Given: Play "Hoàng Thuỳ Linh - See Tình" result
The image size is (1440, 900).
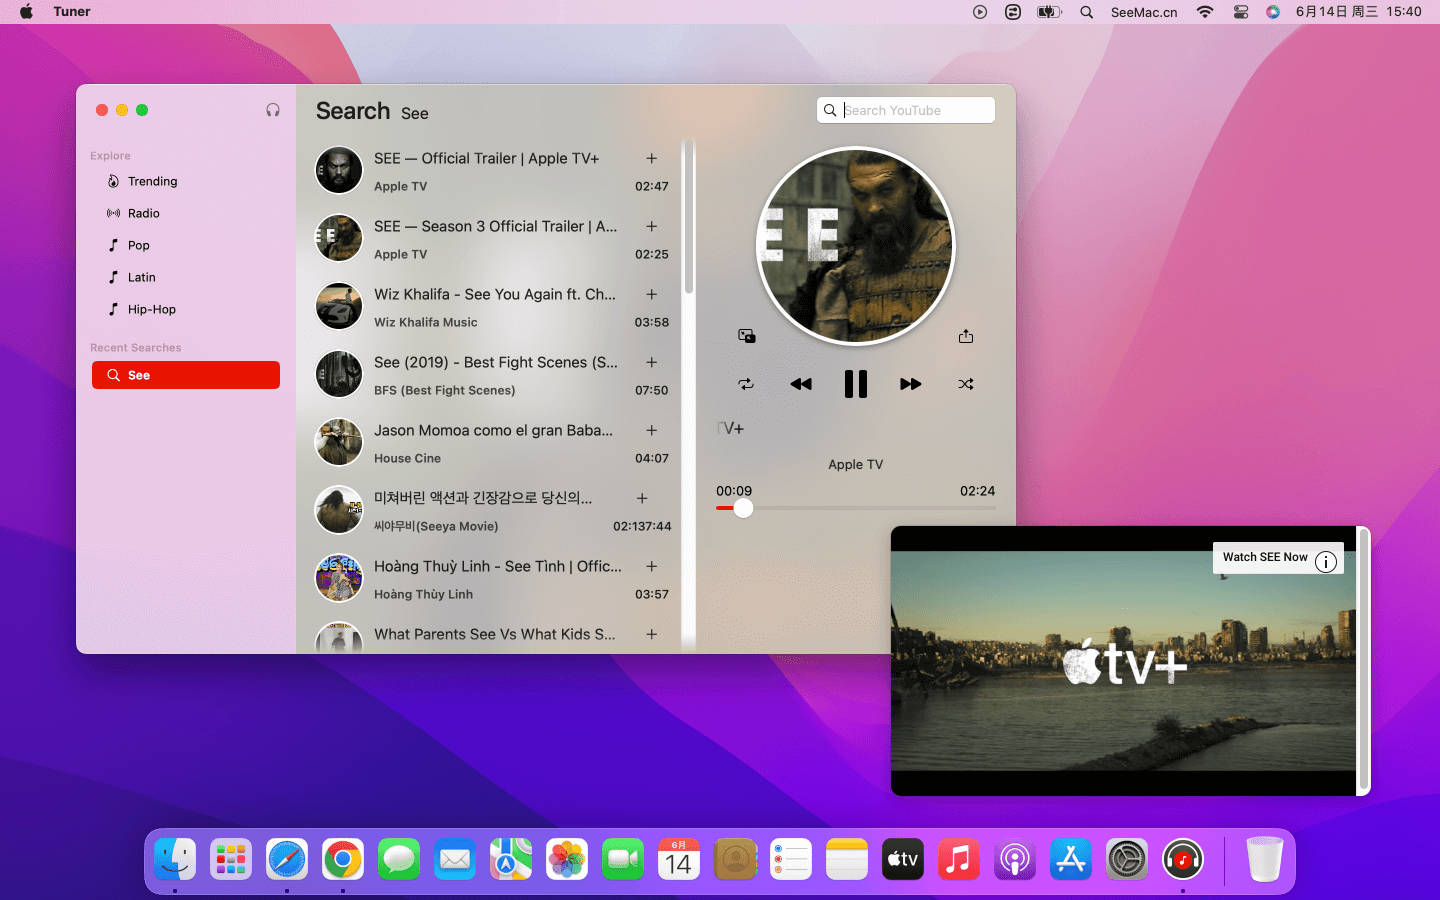Looking at the screenshot, I should coord(498,566).
